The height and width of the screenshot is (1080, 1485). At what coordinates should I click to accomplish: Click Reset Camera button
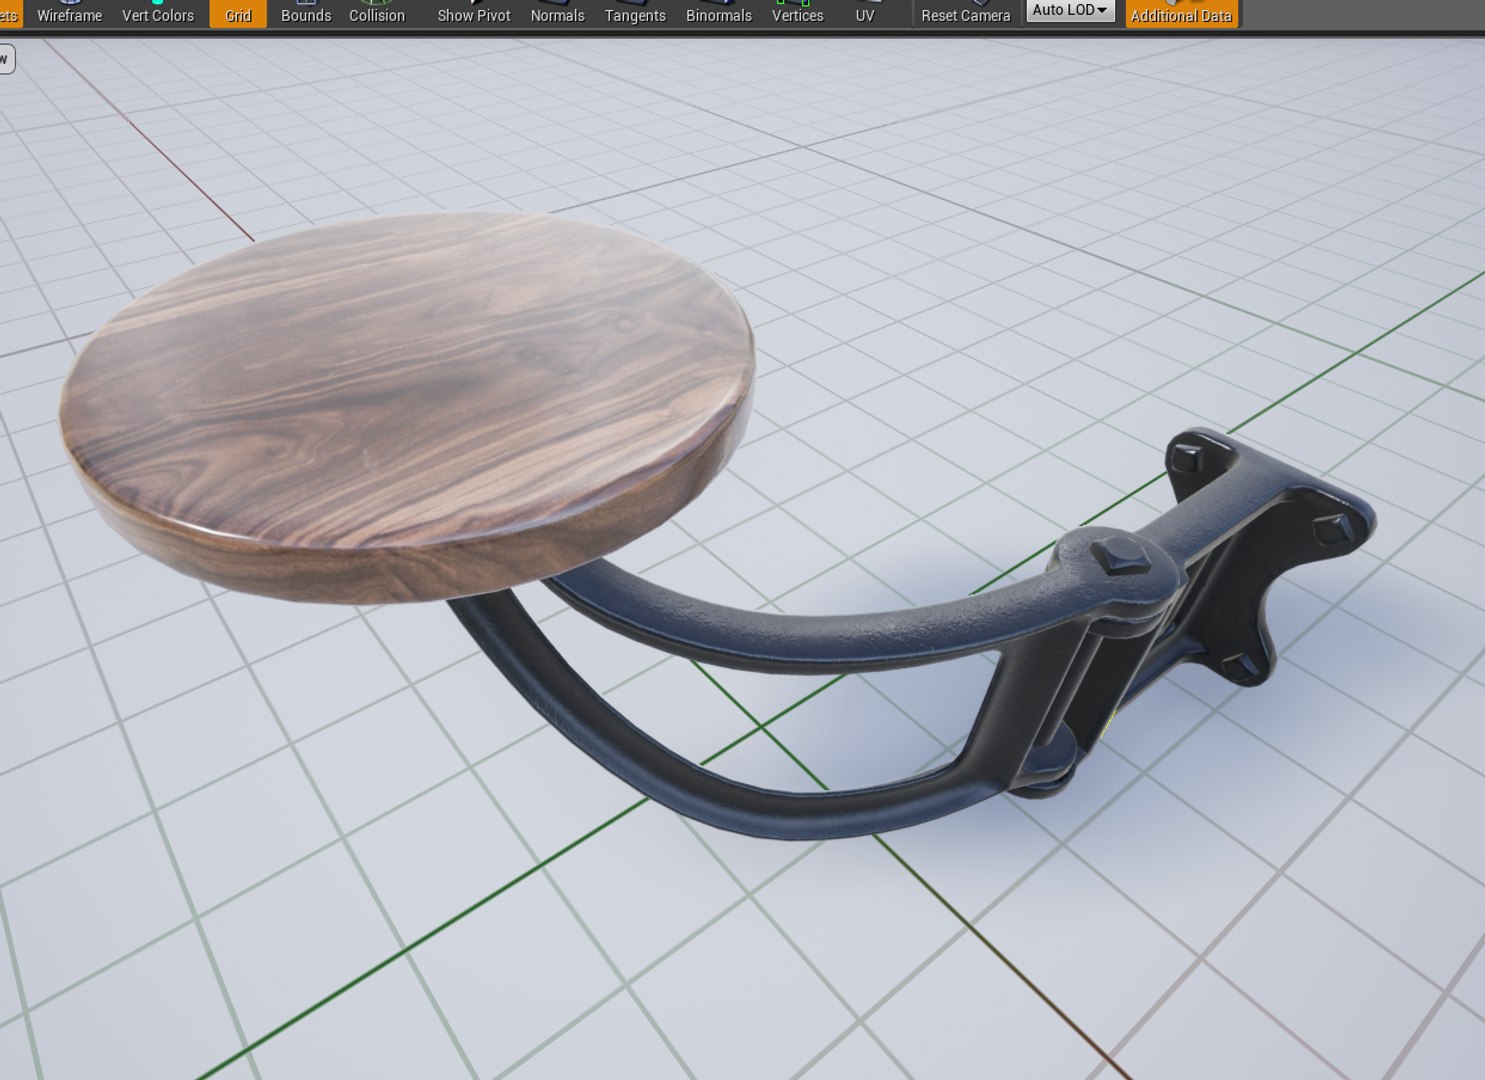click(965, 14)
